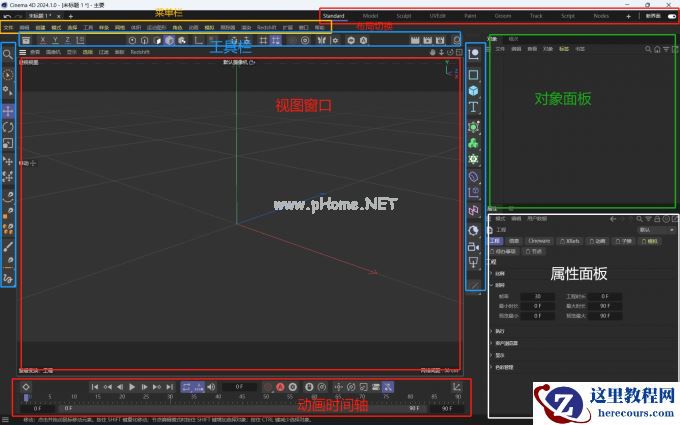Select the Scale tool in left toolbar
680x425 pixels.
coord(8,143)
